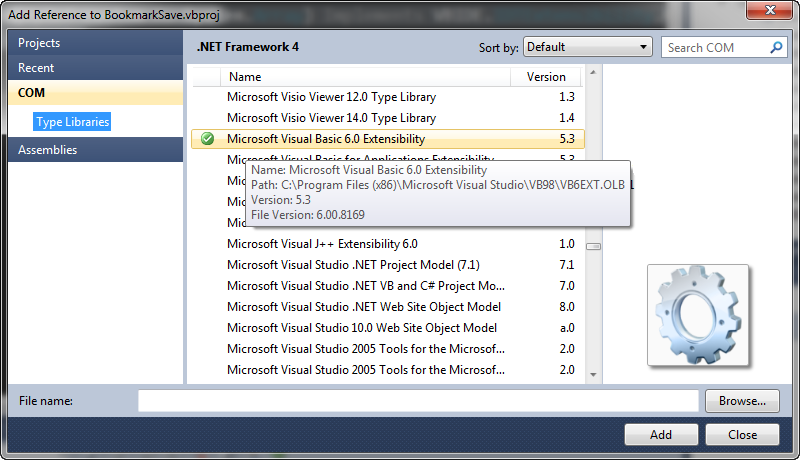Click the scrollbar down arrow in the list
Image resolution: width=800 pixels, height=460 pixels.
click(593, 375)
